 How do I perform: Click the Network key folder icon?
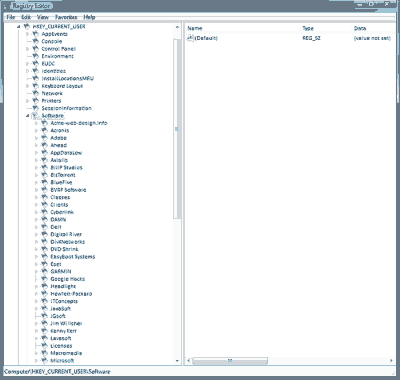(x=36, y=93)
